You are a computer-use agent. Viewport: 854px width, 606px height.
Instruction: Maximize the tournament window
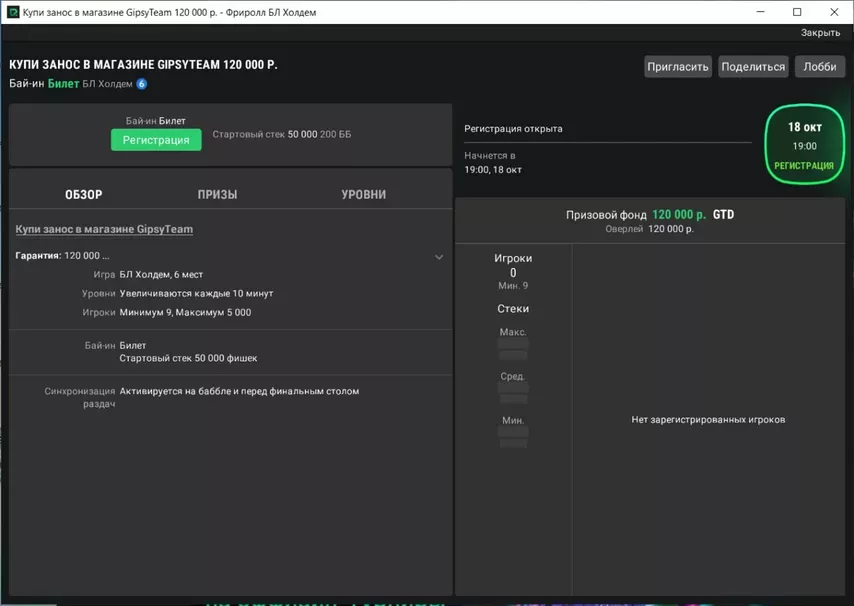pos(797,12)
